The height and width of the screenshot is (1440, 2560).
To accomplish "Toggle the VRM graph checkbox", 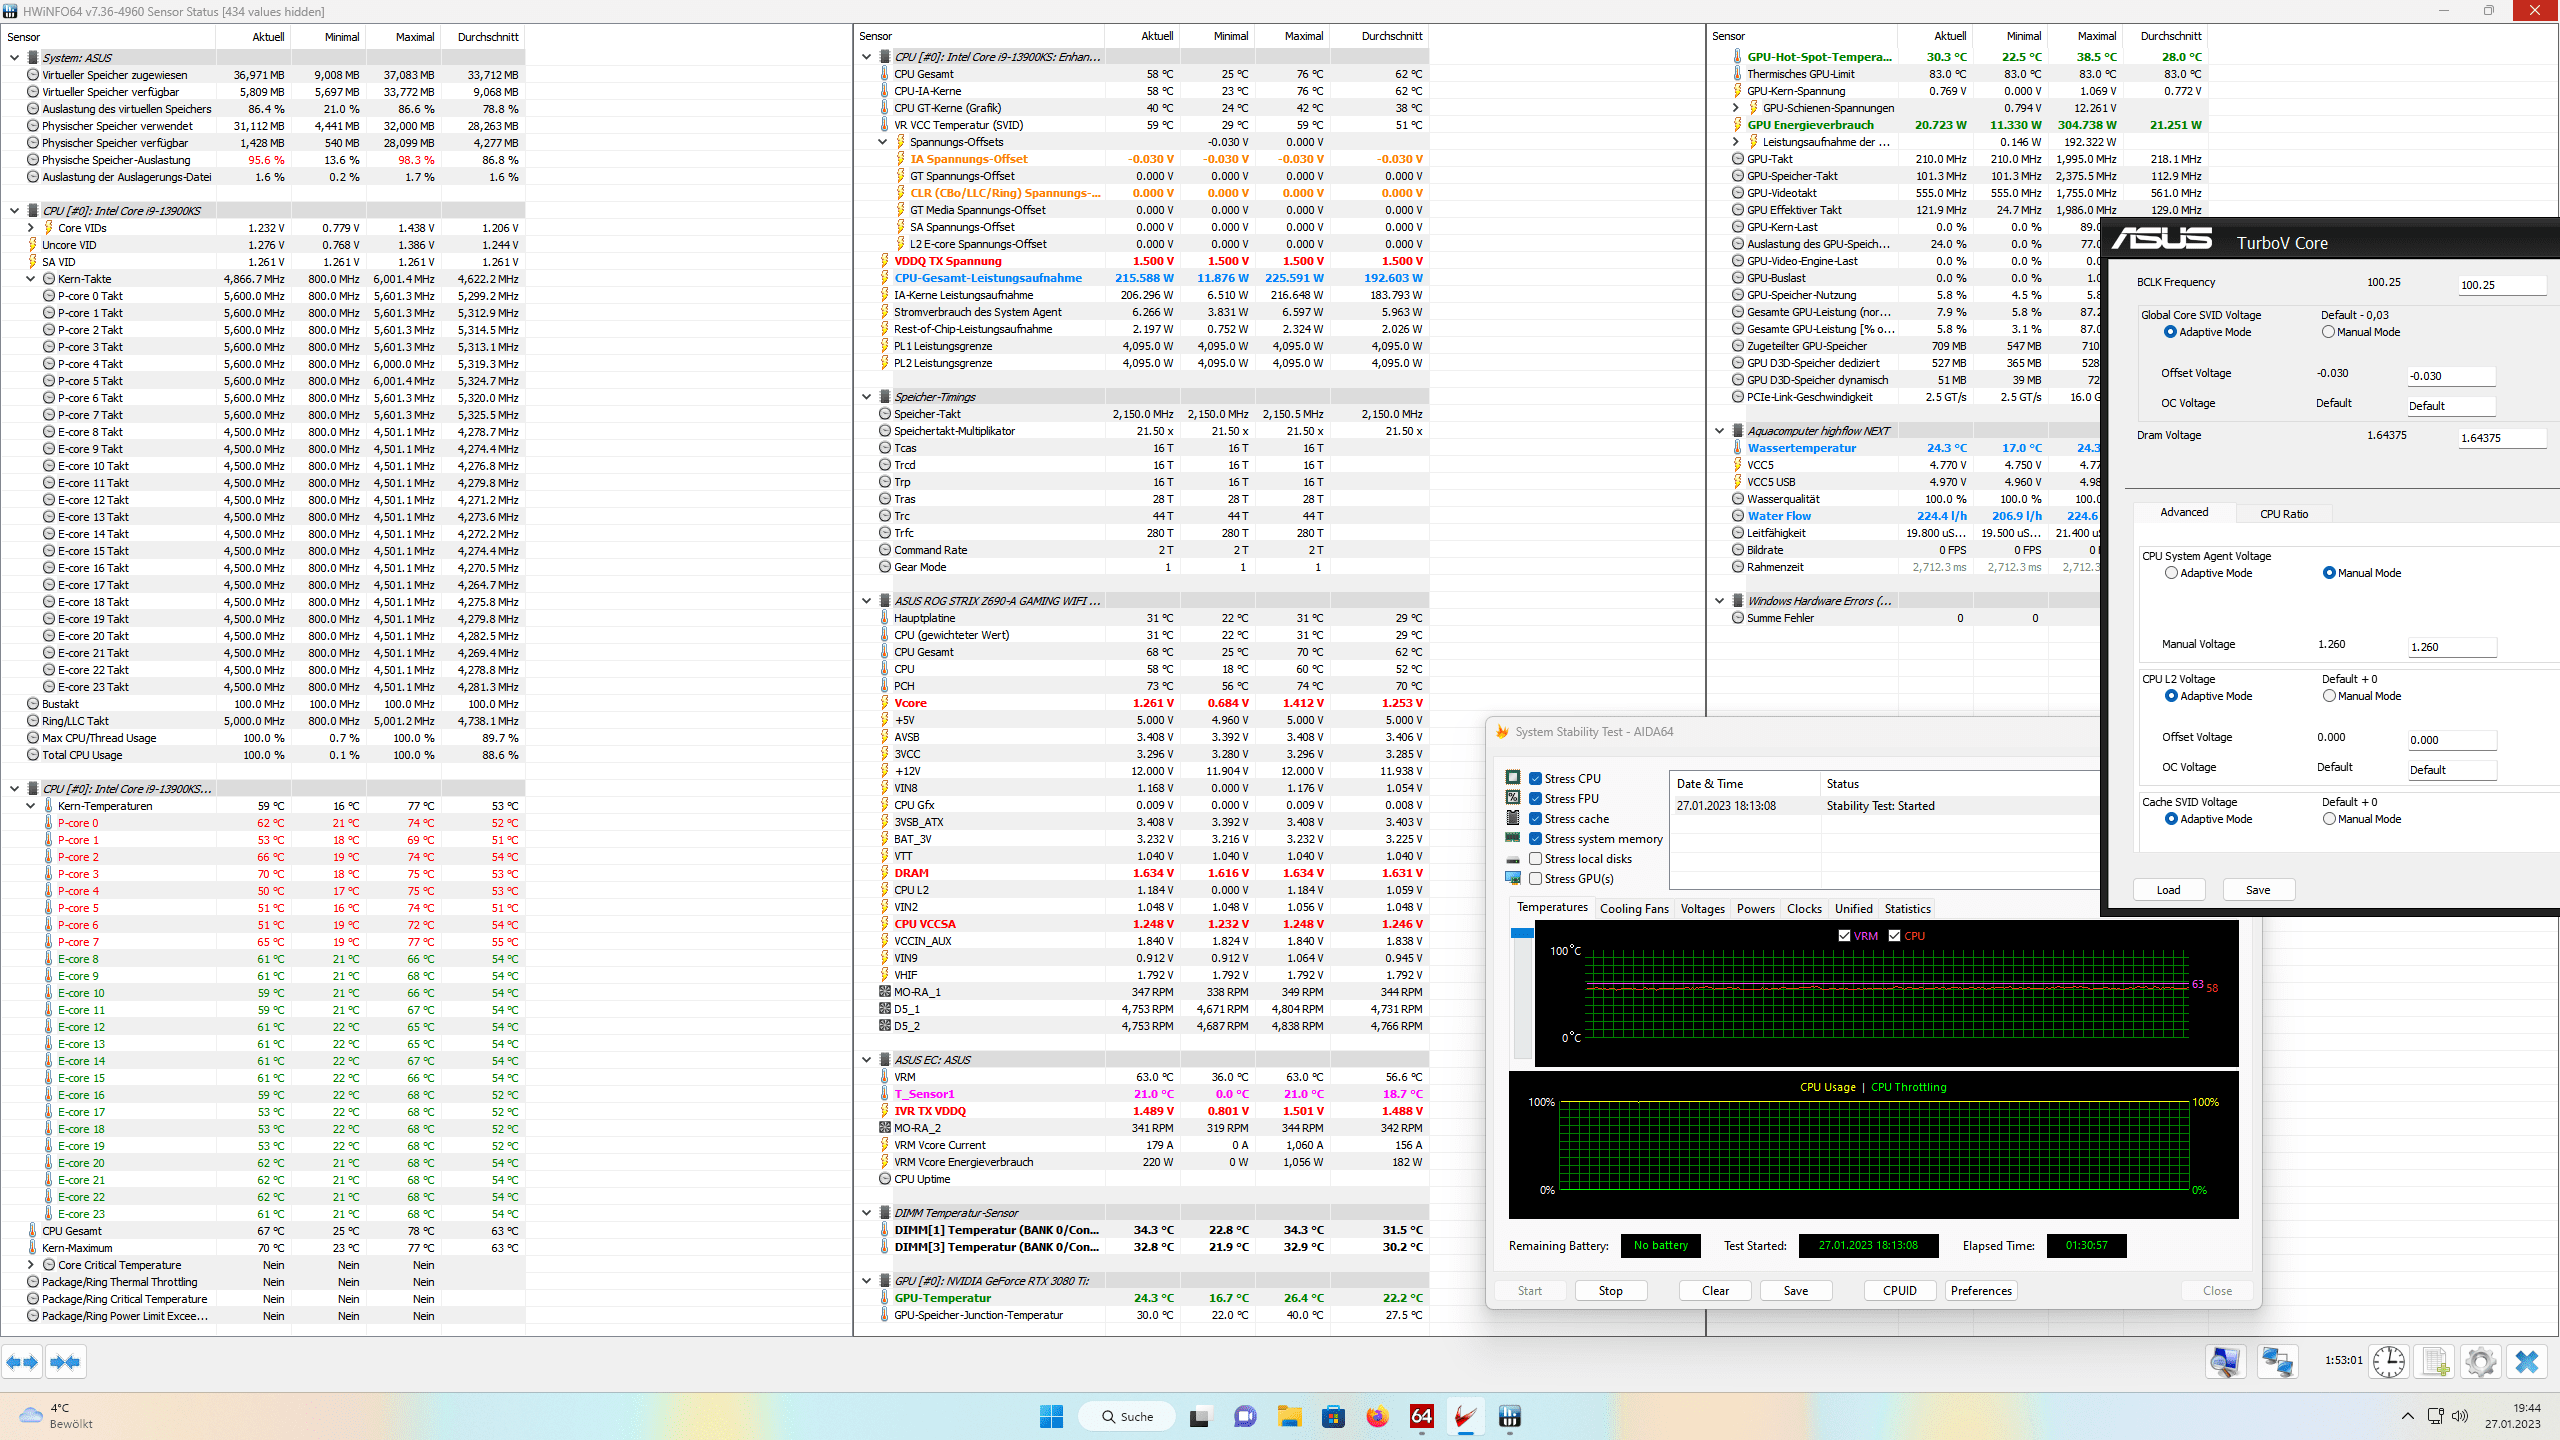I will pyautogui.click(x=1844, y=936).
